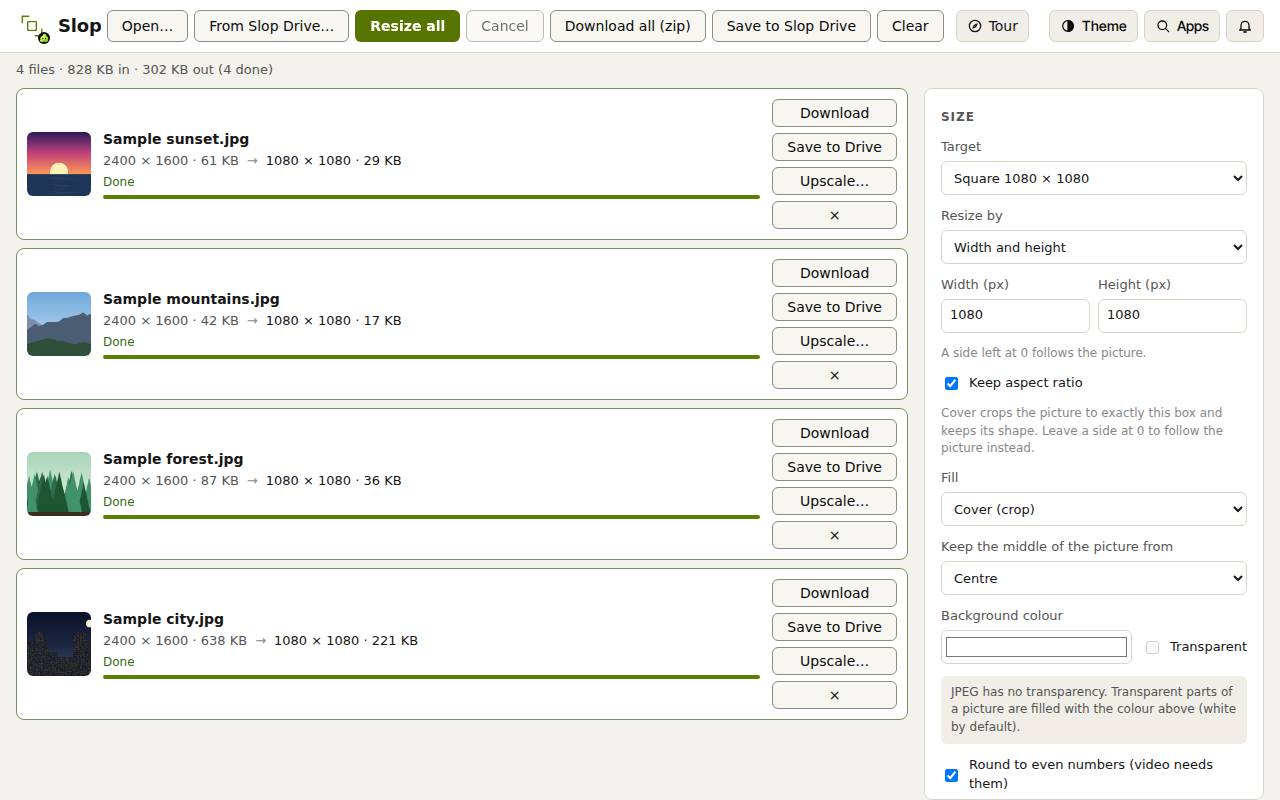Toggle the Keep aspect ratio checkbox
Image resolution: width=1280 pixels, height=800 pixels.
click(x=951, y=383)
